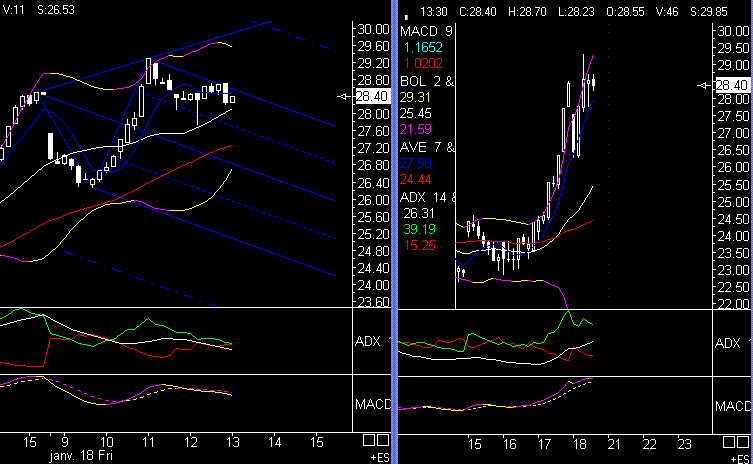Image resolution: width=753 pixels, height=464 pixels.
Task: Click 29.50 on the right price axis
Action: [x=733, y=49]
